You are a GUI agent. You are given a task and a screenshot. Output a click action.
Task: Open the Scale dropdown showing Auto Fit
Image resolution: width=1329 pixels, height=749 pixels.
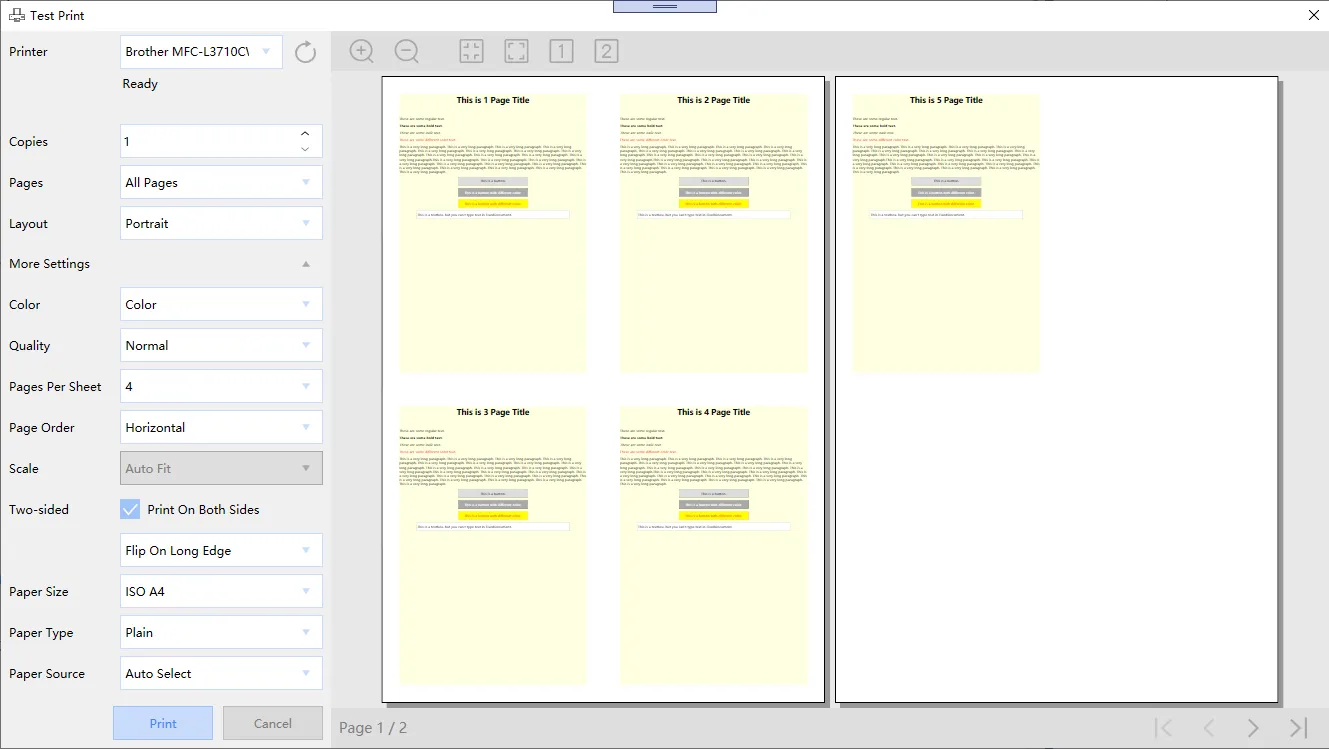pyautogui.click(x=221, y=469)
